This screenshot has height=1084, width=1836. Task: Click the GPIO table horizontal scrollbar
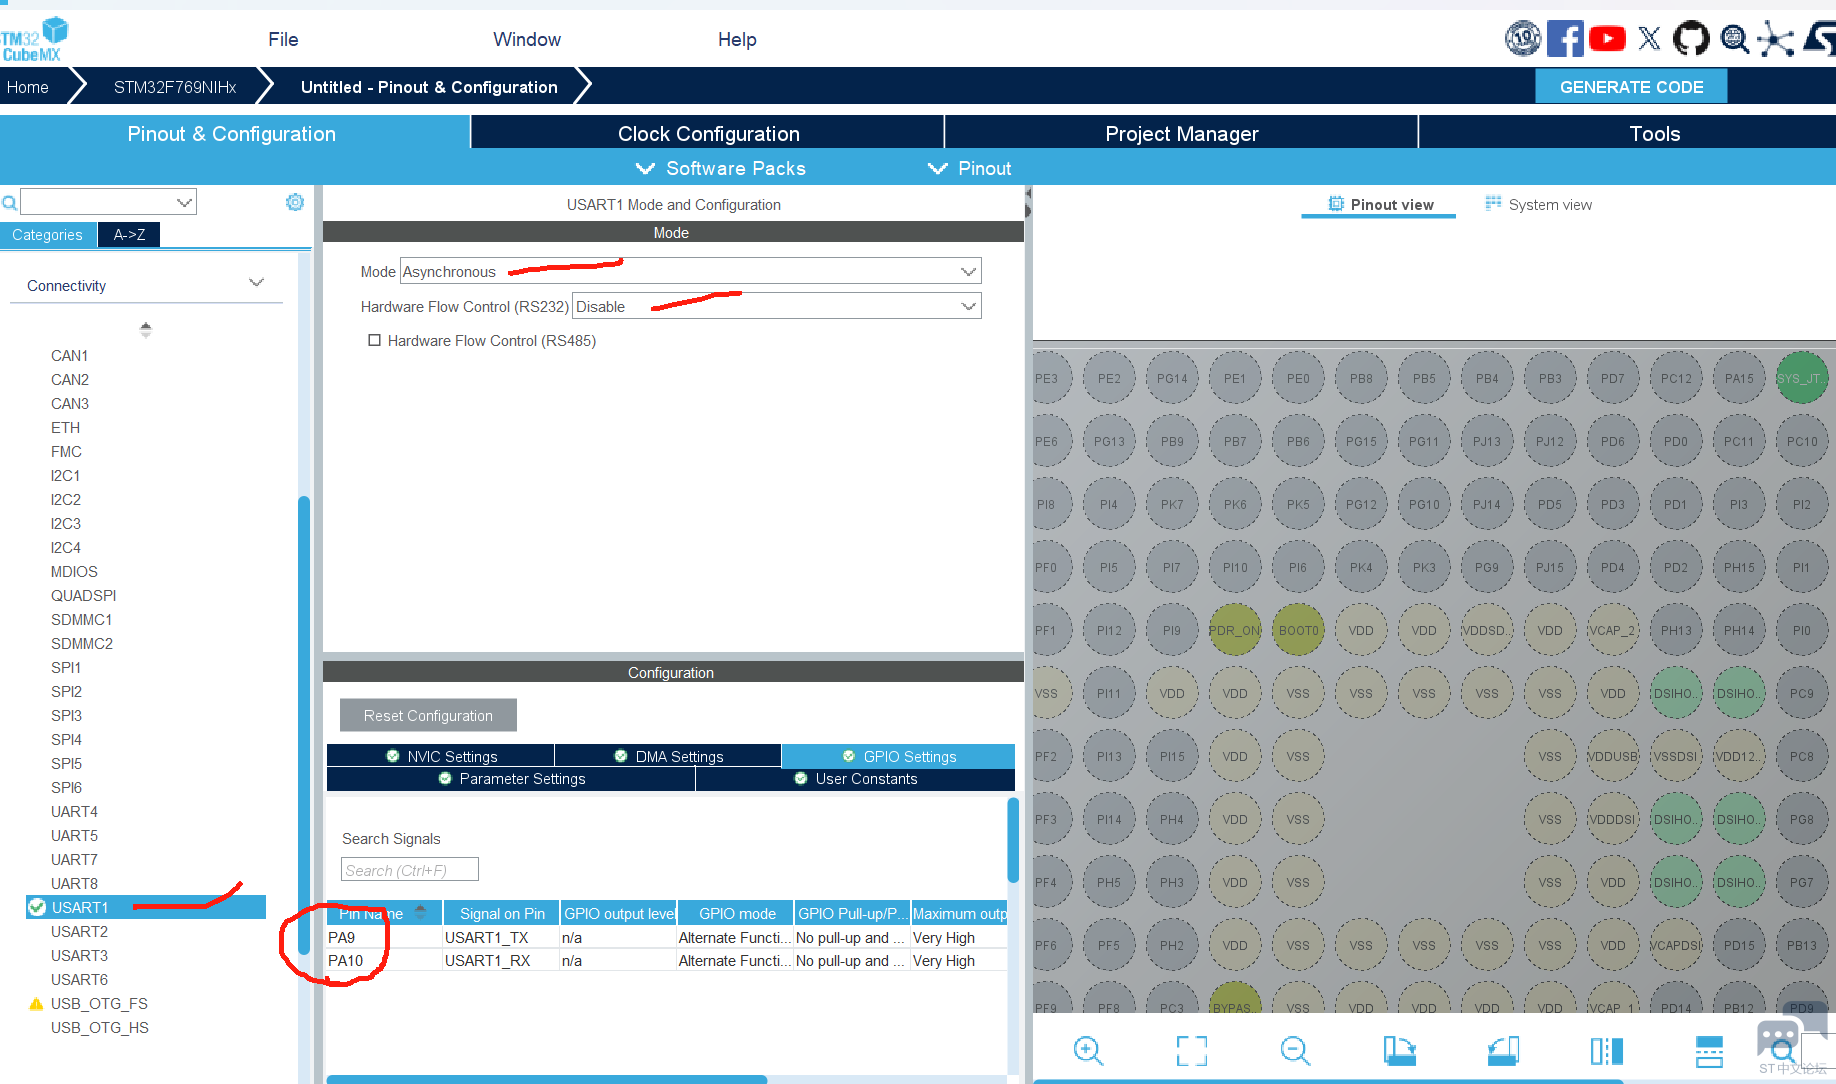point(547,1079)
